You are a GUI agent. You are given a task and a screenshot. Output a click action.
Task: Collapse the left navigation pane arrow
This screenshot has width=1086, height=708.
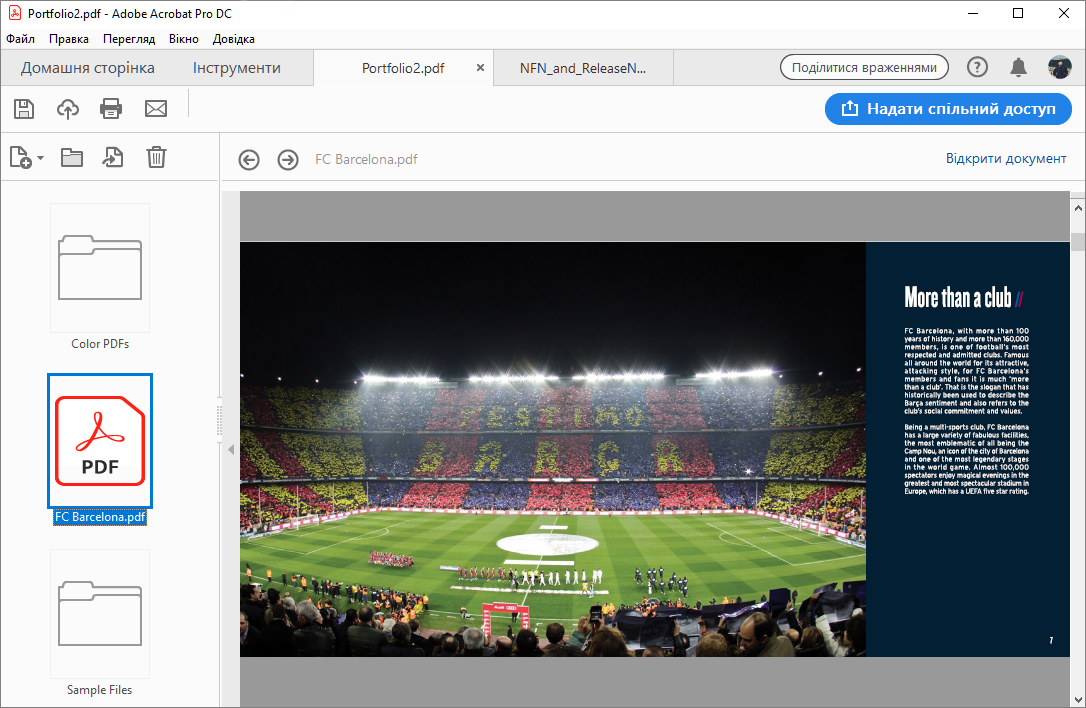tap(231, 450)
